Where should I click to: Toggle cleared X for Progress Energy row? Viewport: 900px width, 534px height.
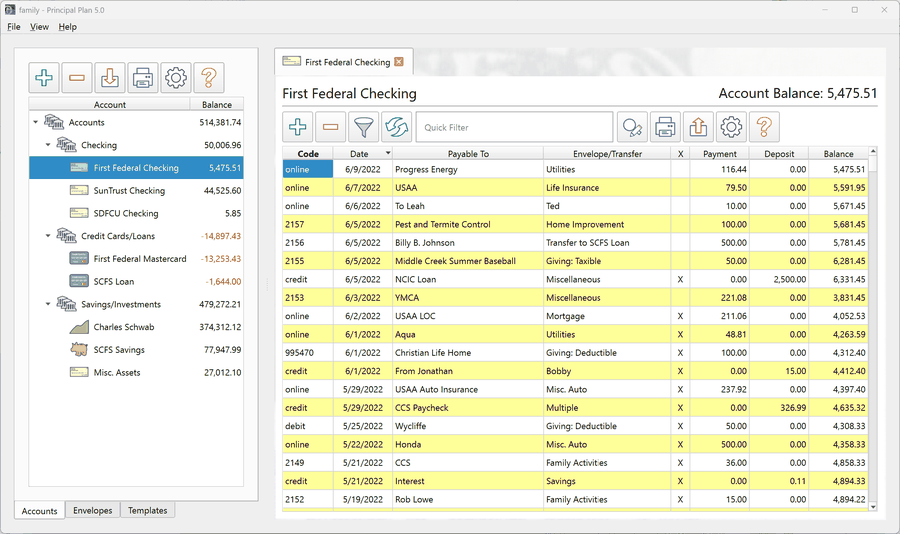(680, 169)
